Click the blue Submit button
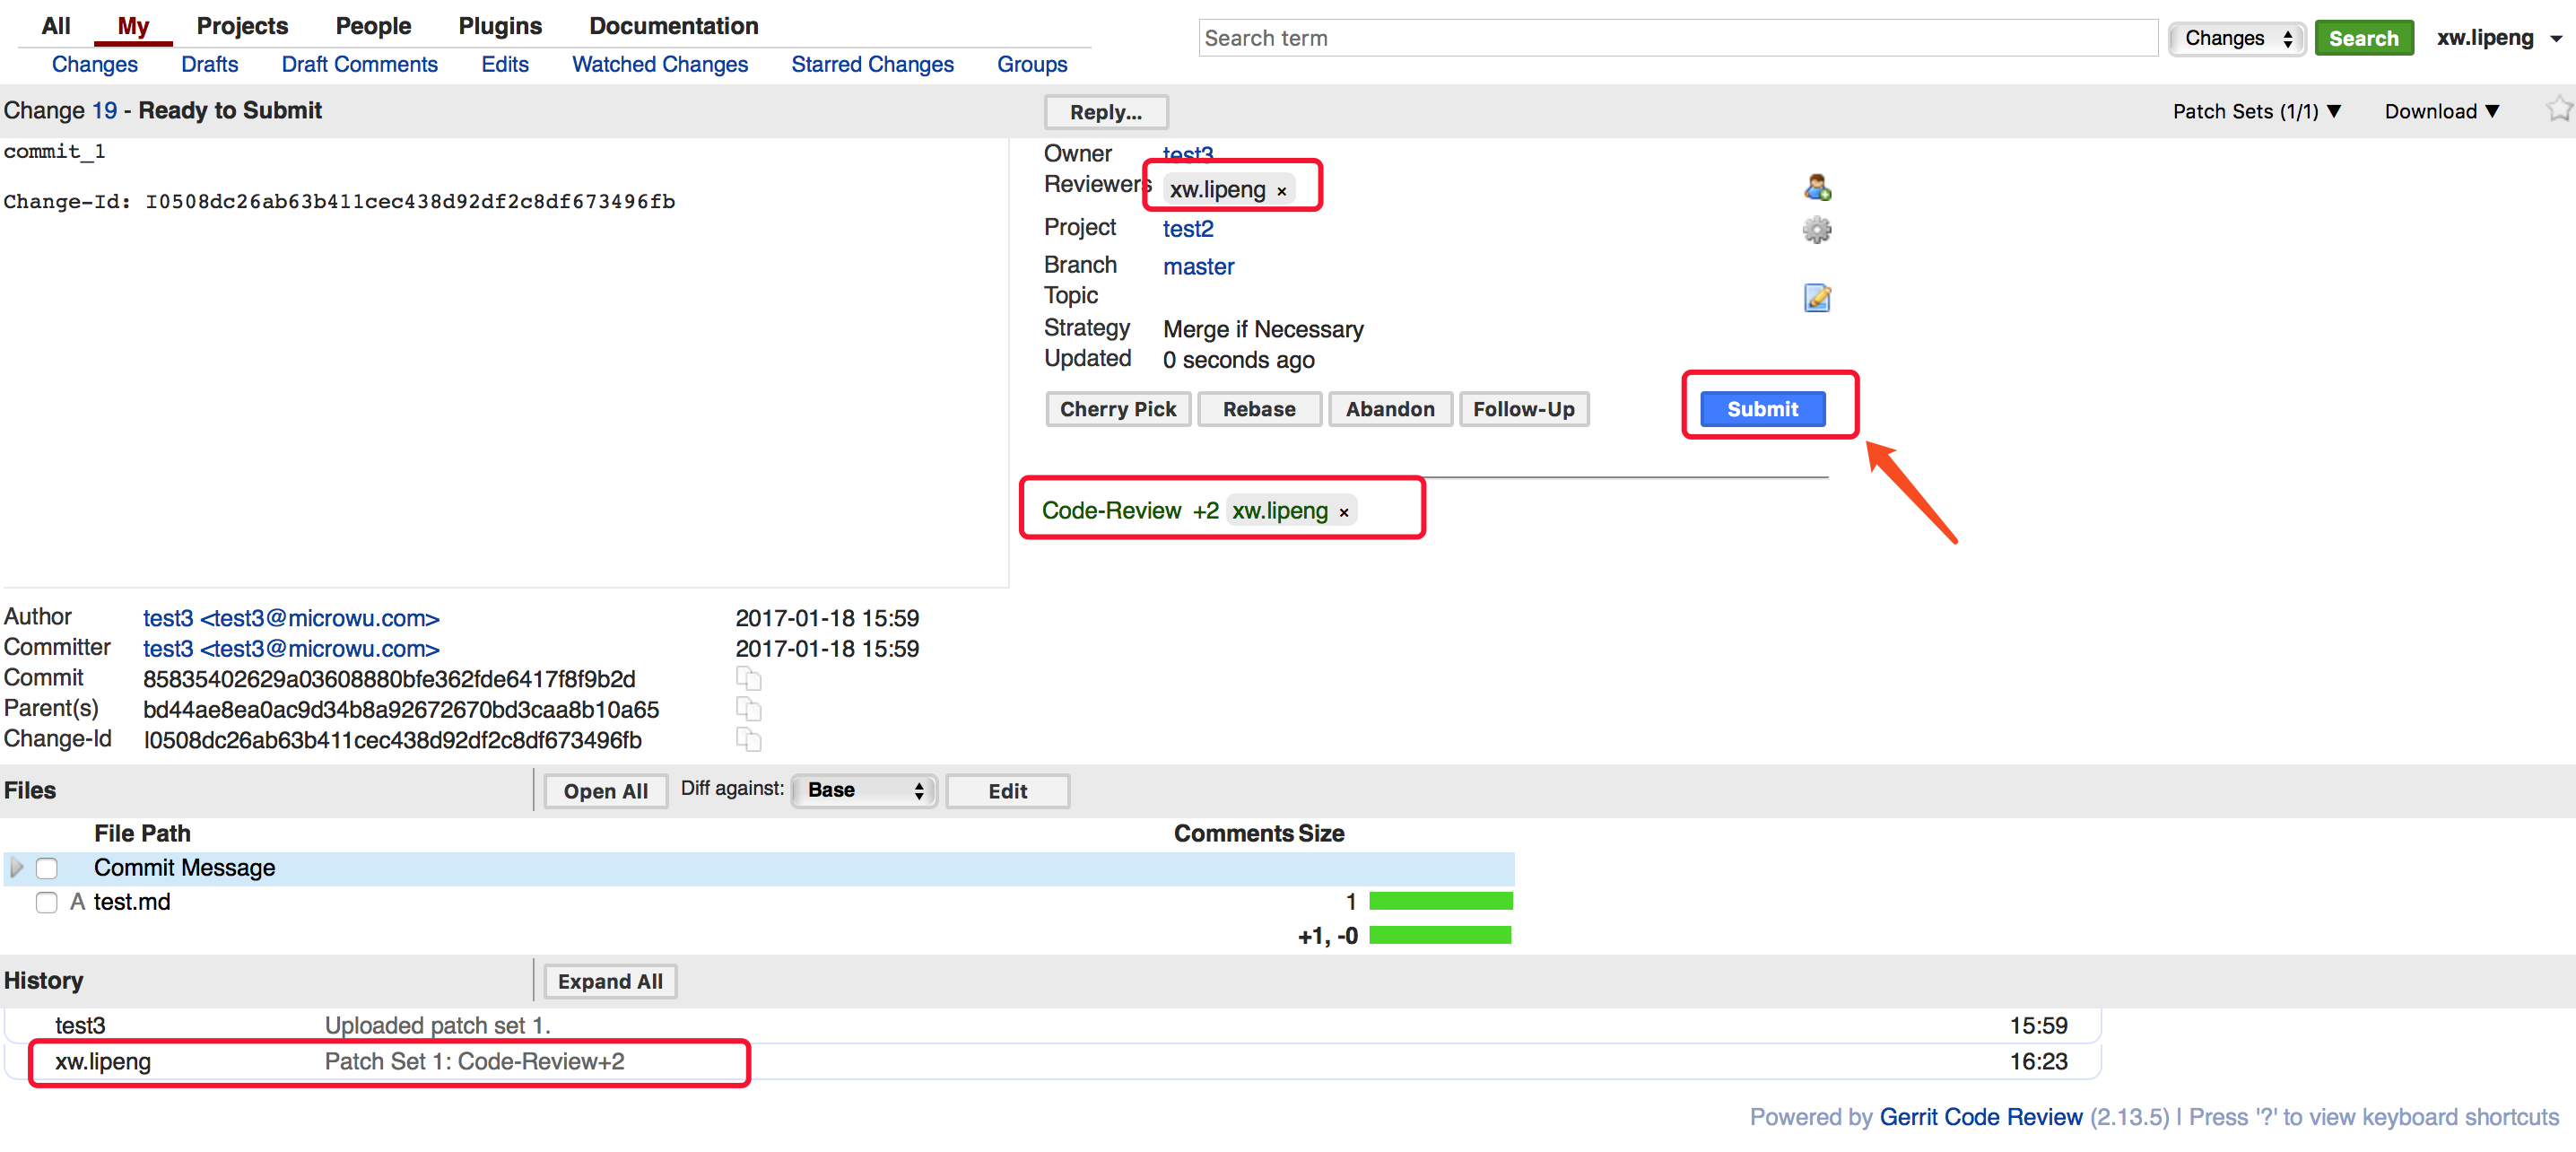 pyautogui.click(x=1761, y=409)
